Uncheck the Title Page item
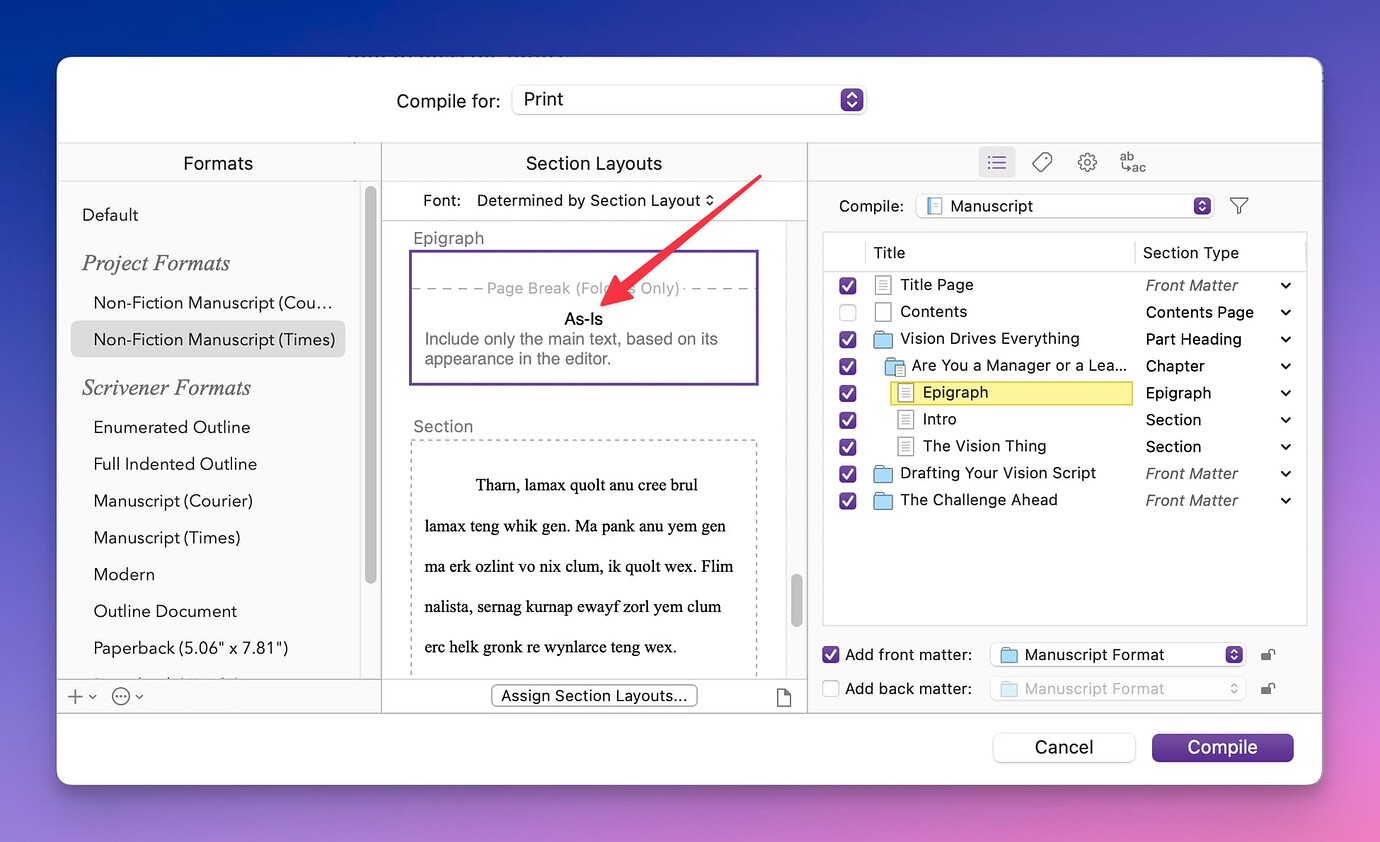The width and height of the screenshot is (1380, 842). point(847,285)
